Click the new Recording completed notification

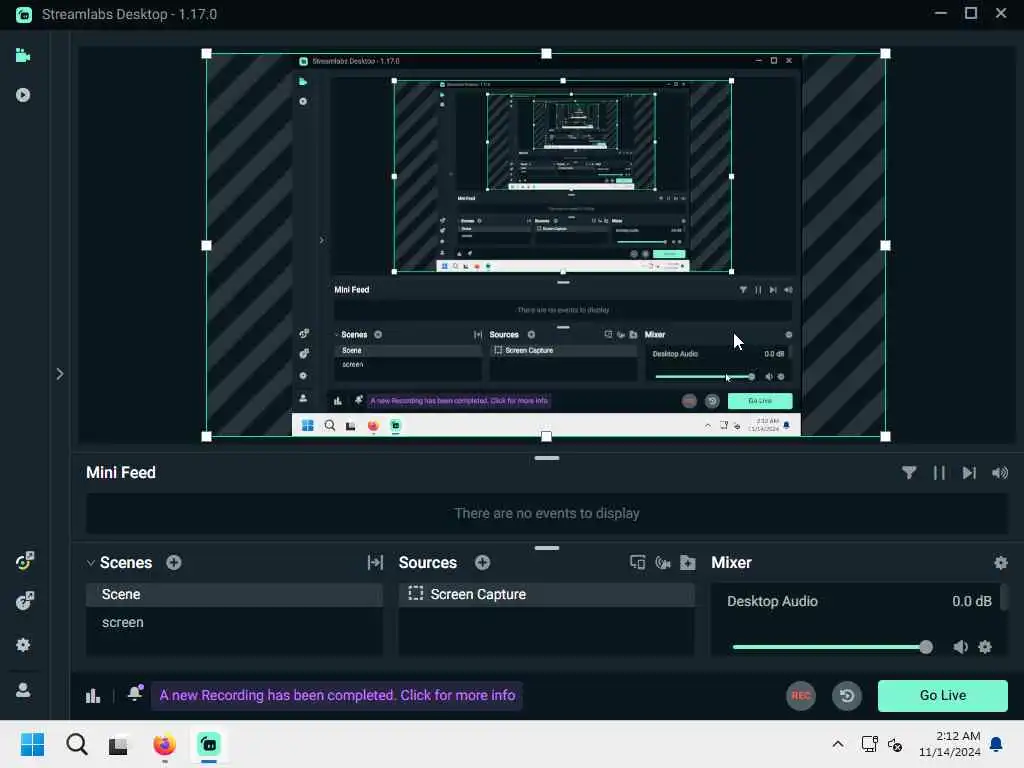(x=337, y=696)
